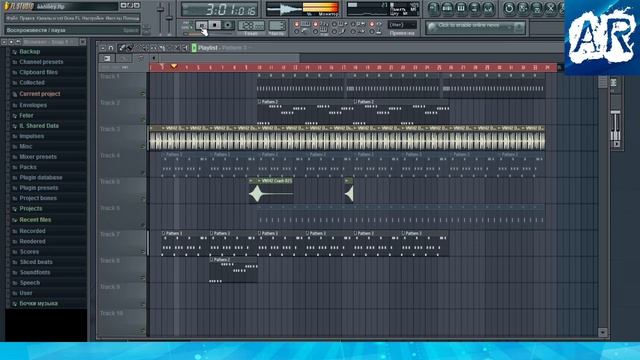The height and width of the screenshot is (360, 640).
Task: Select the playlist Delete tool
Action: click(138, 48)
